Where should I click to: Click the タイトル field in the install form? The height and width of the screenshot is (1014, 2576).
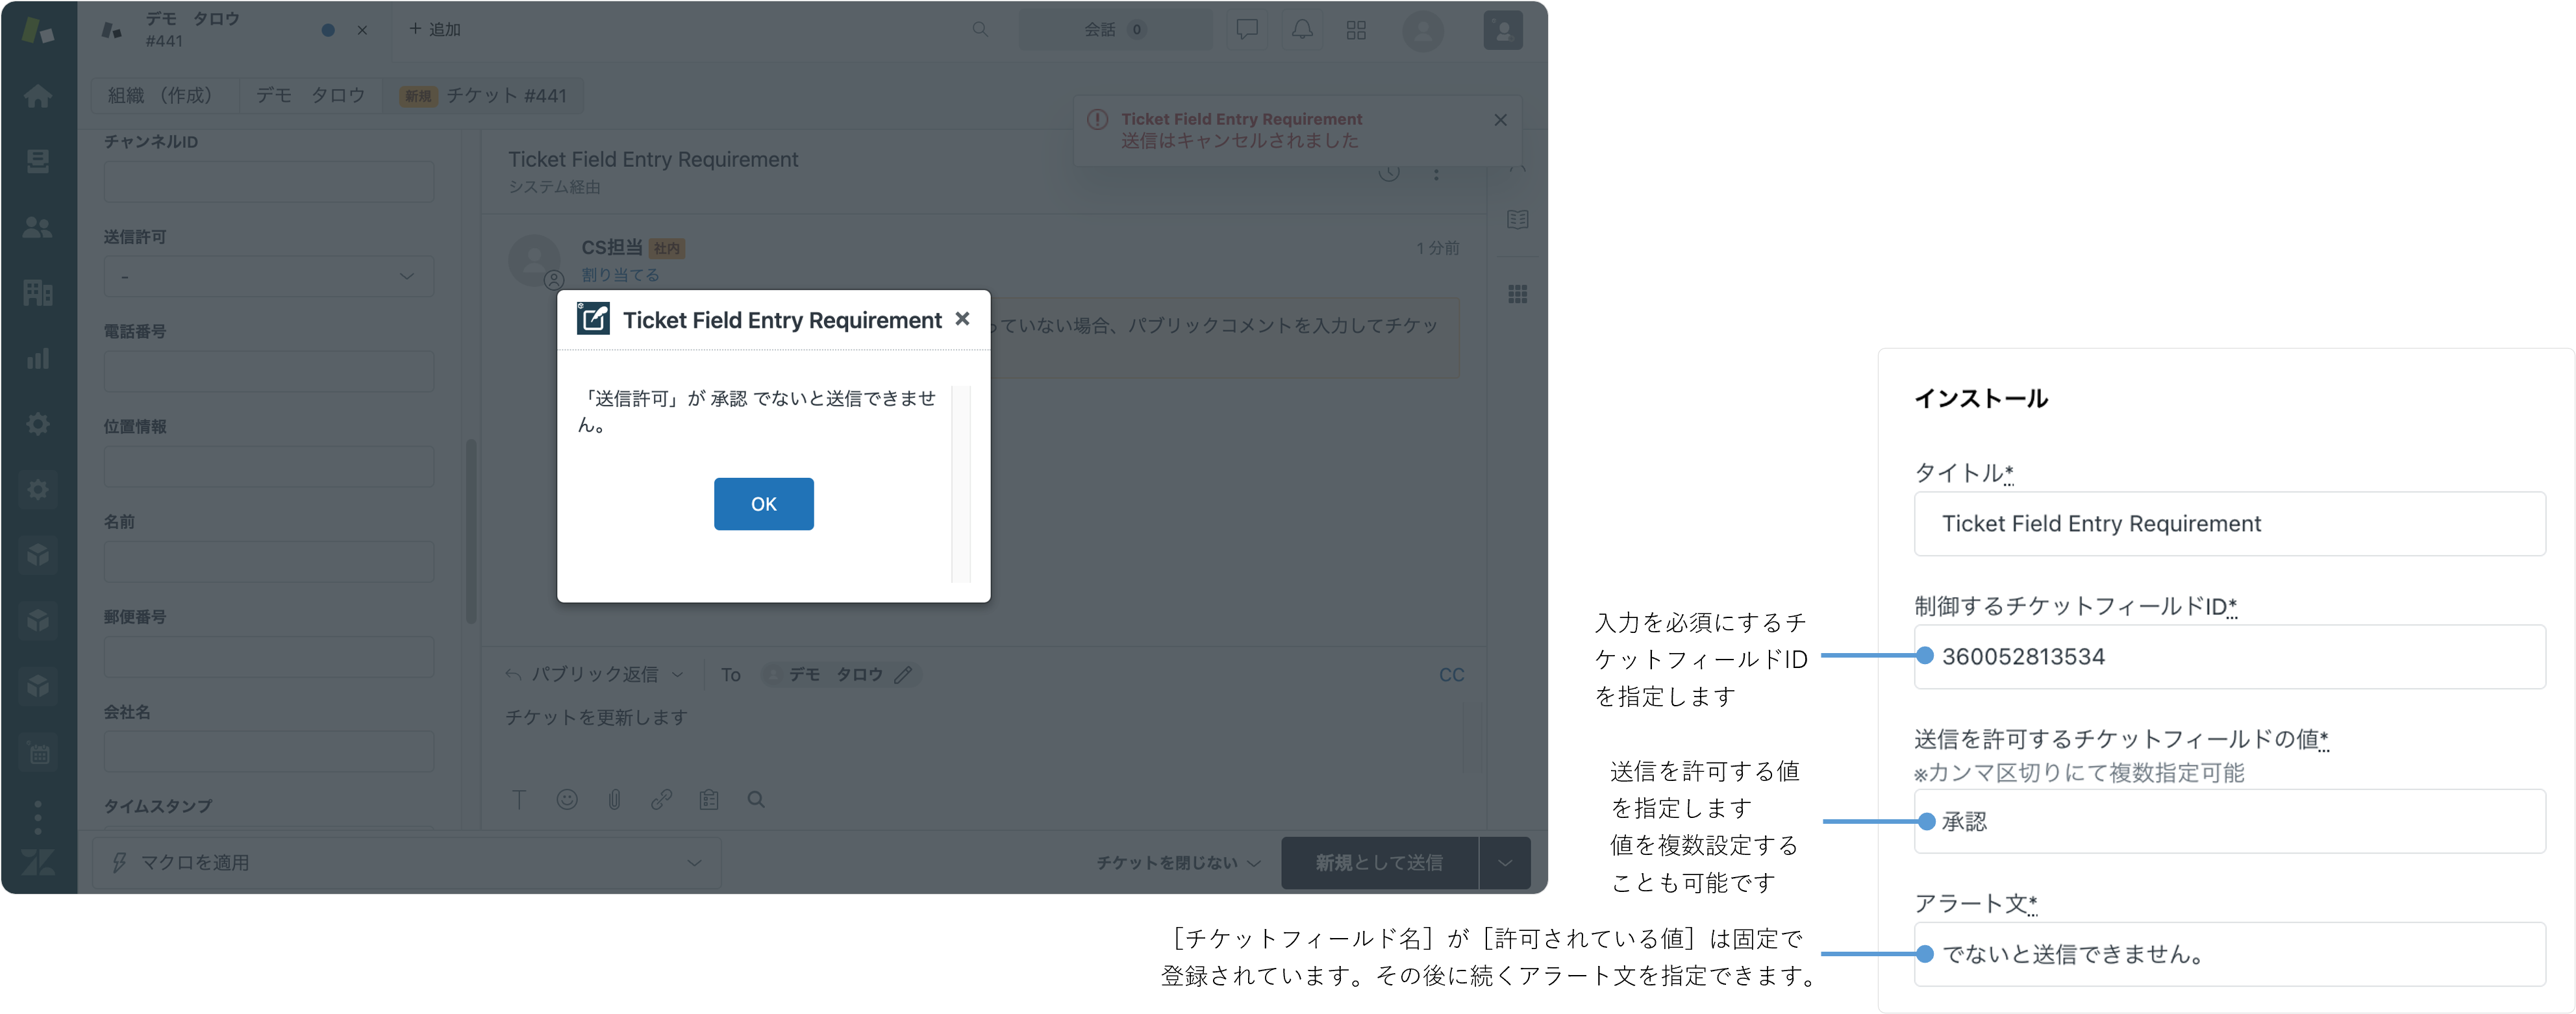coord(2229,524)
